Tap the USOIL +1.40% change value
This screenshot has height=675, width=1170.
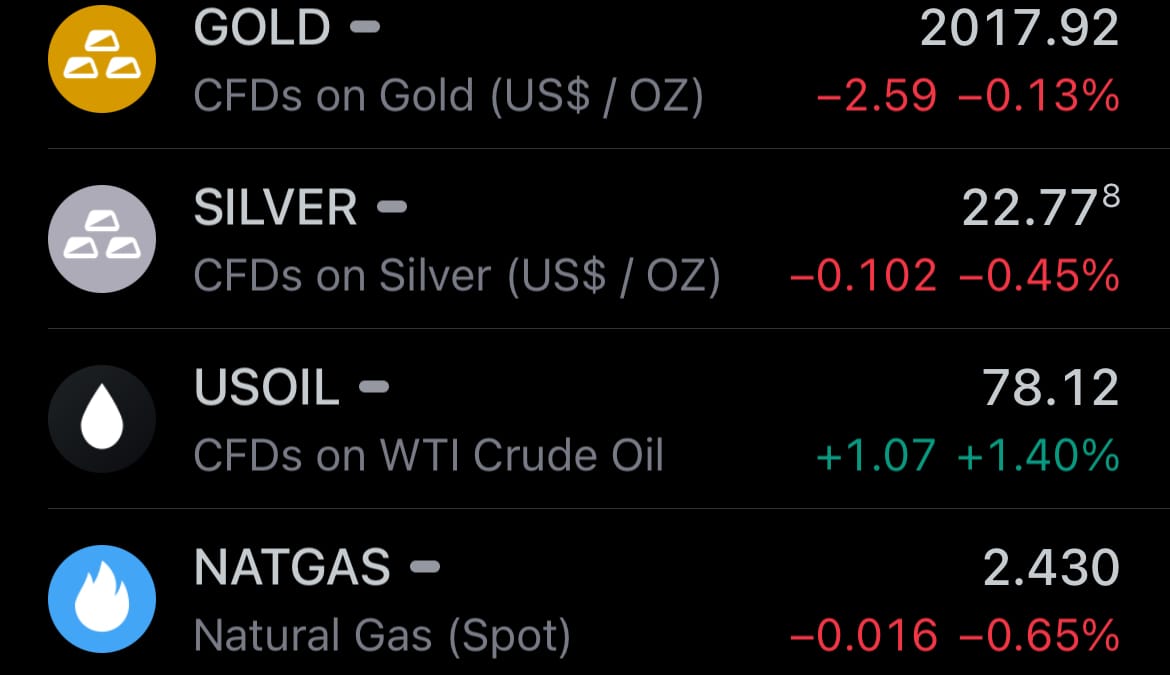coord(1038,455)
